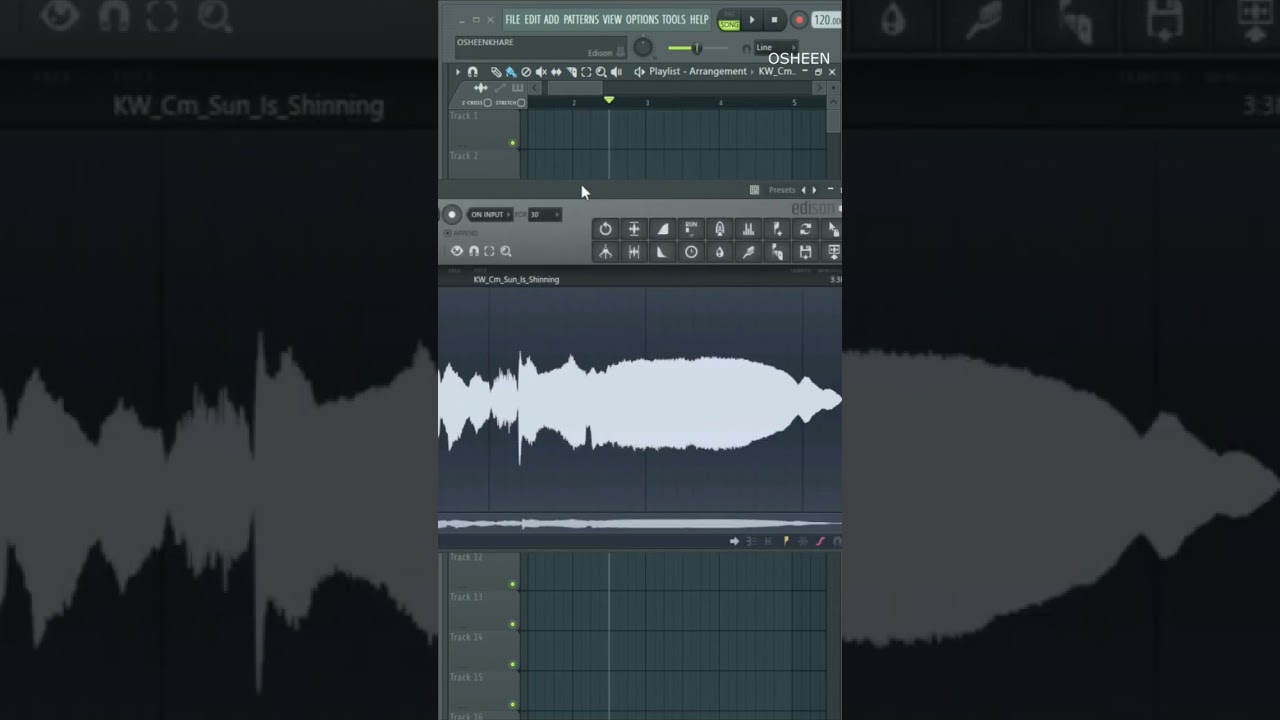Toggle the playlist snap magnet
The image size is (1280, 720).
[x=472, y=72]
